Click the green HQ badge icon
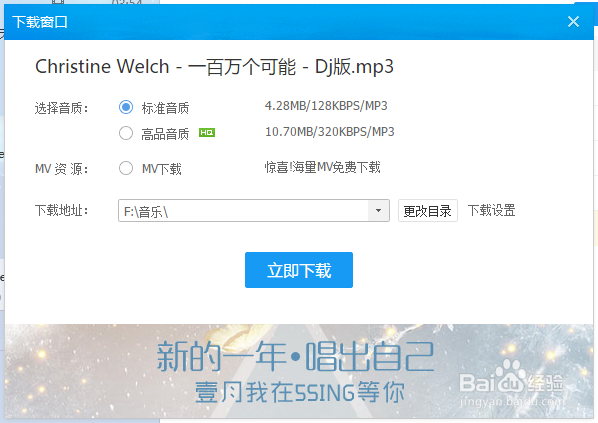Image resolution: width=598 pixels, height=423 pixels. pos(207,133)
